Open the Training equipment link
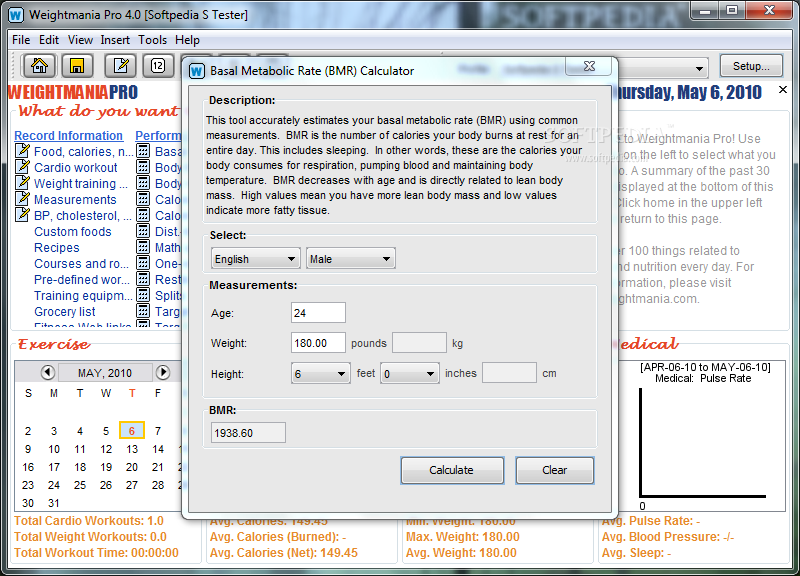This screenshot has width=800, height=576. pyautogui.click(x=83, y=295)
